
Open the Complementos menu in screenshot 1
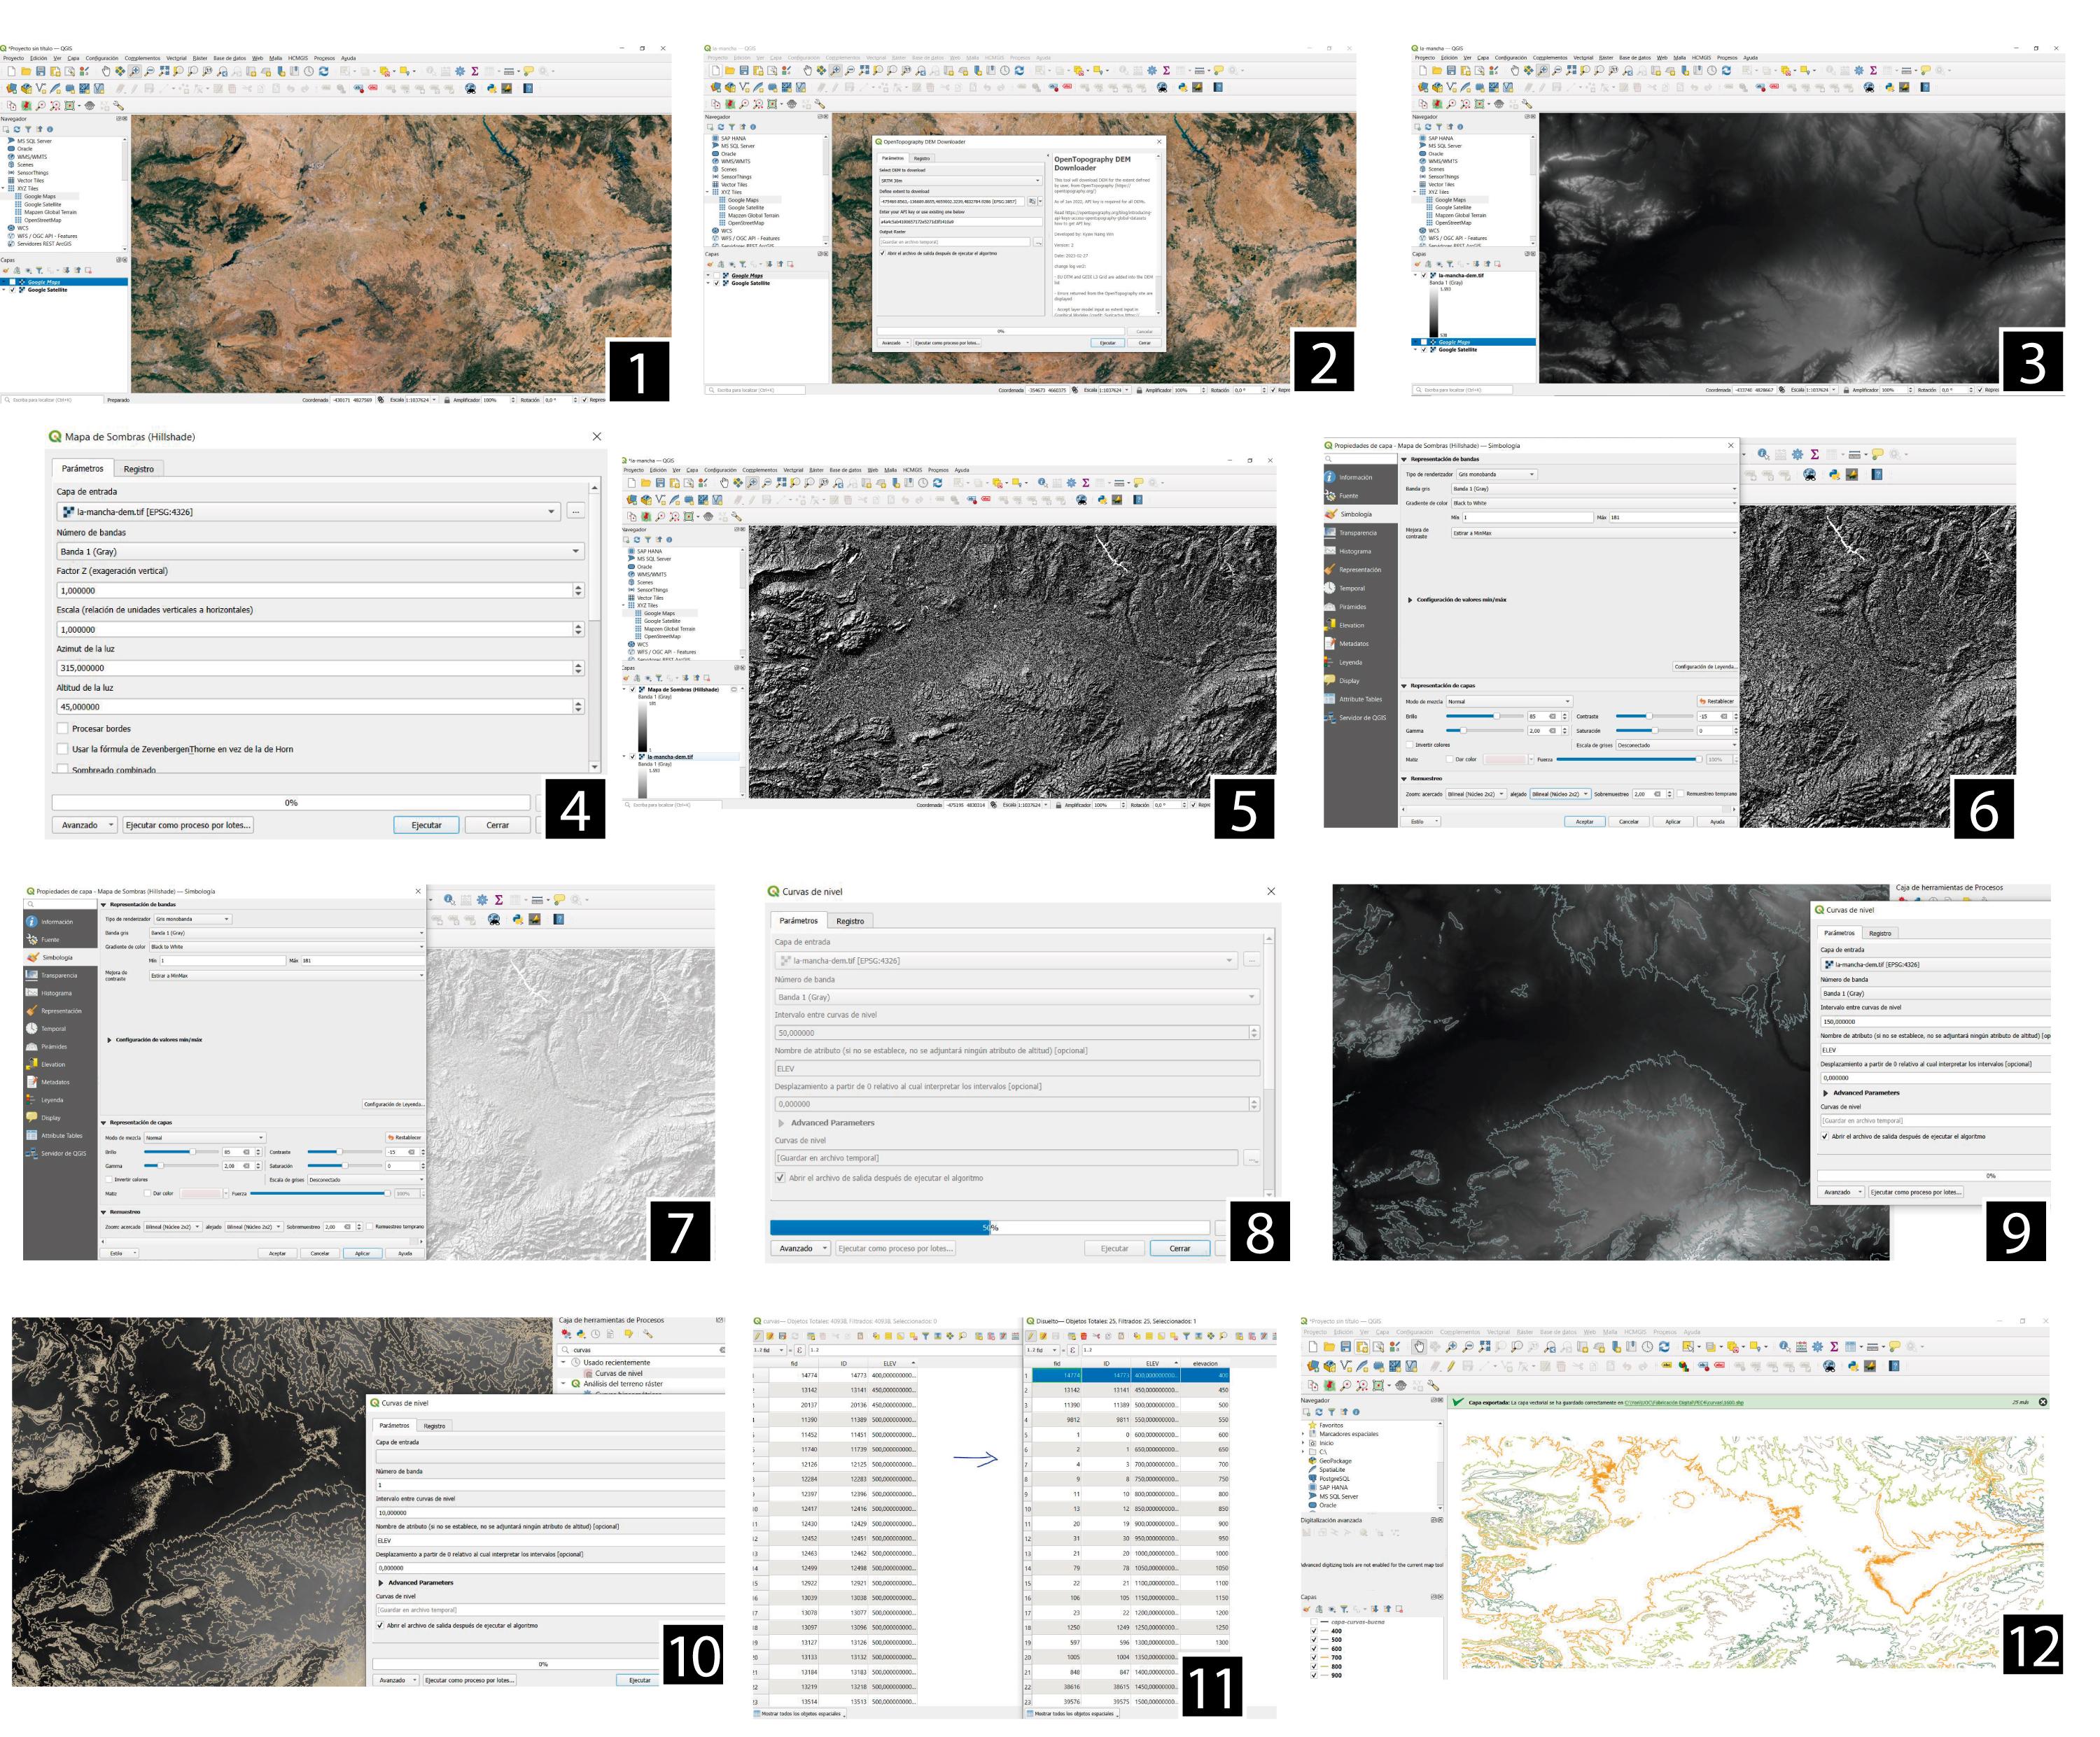click(143, 58)
